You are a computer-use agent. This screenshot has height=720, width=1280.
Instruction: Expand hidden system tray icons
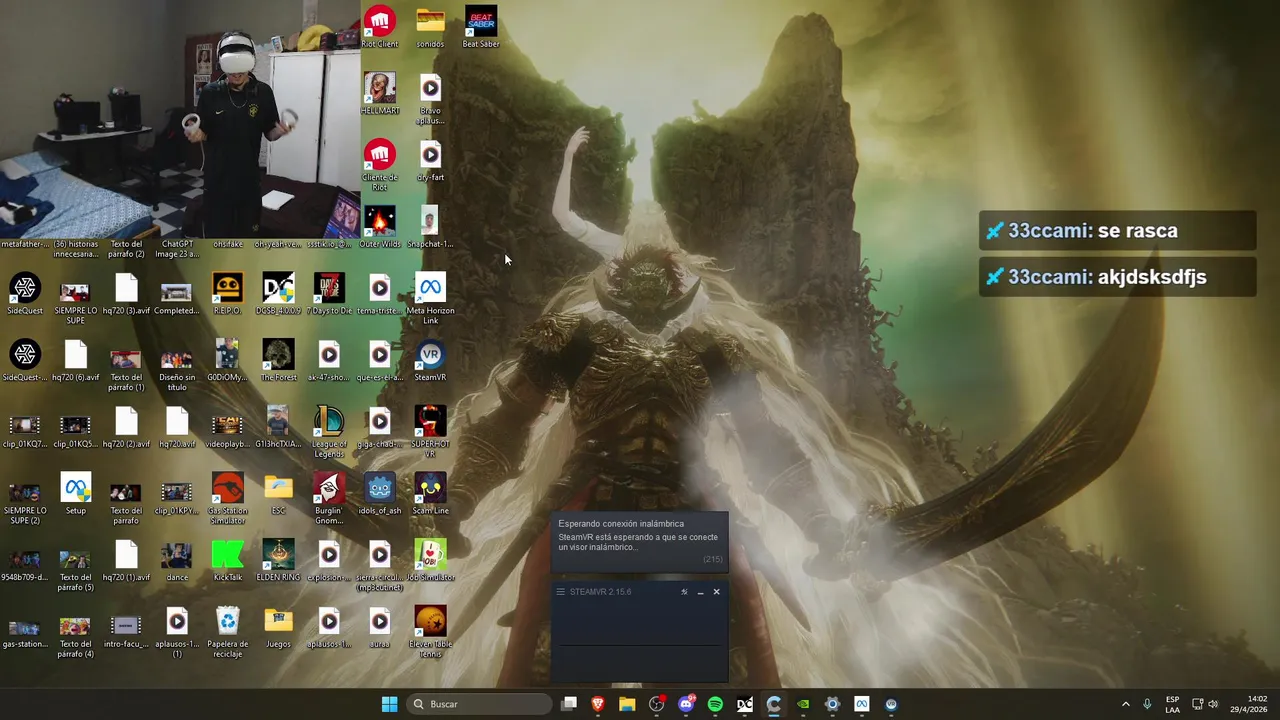pyautogui.click(x=1125, y=704)
